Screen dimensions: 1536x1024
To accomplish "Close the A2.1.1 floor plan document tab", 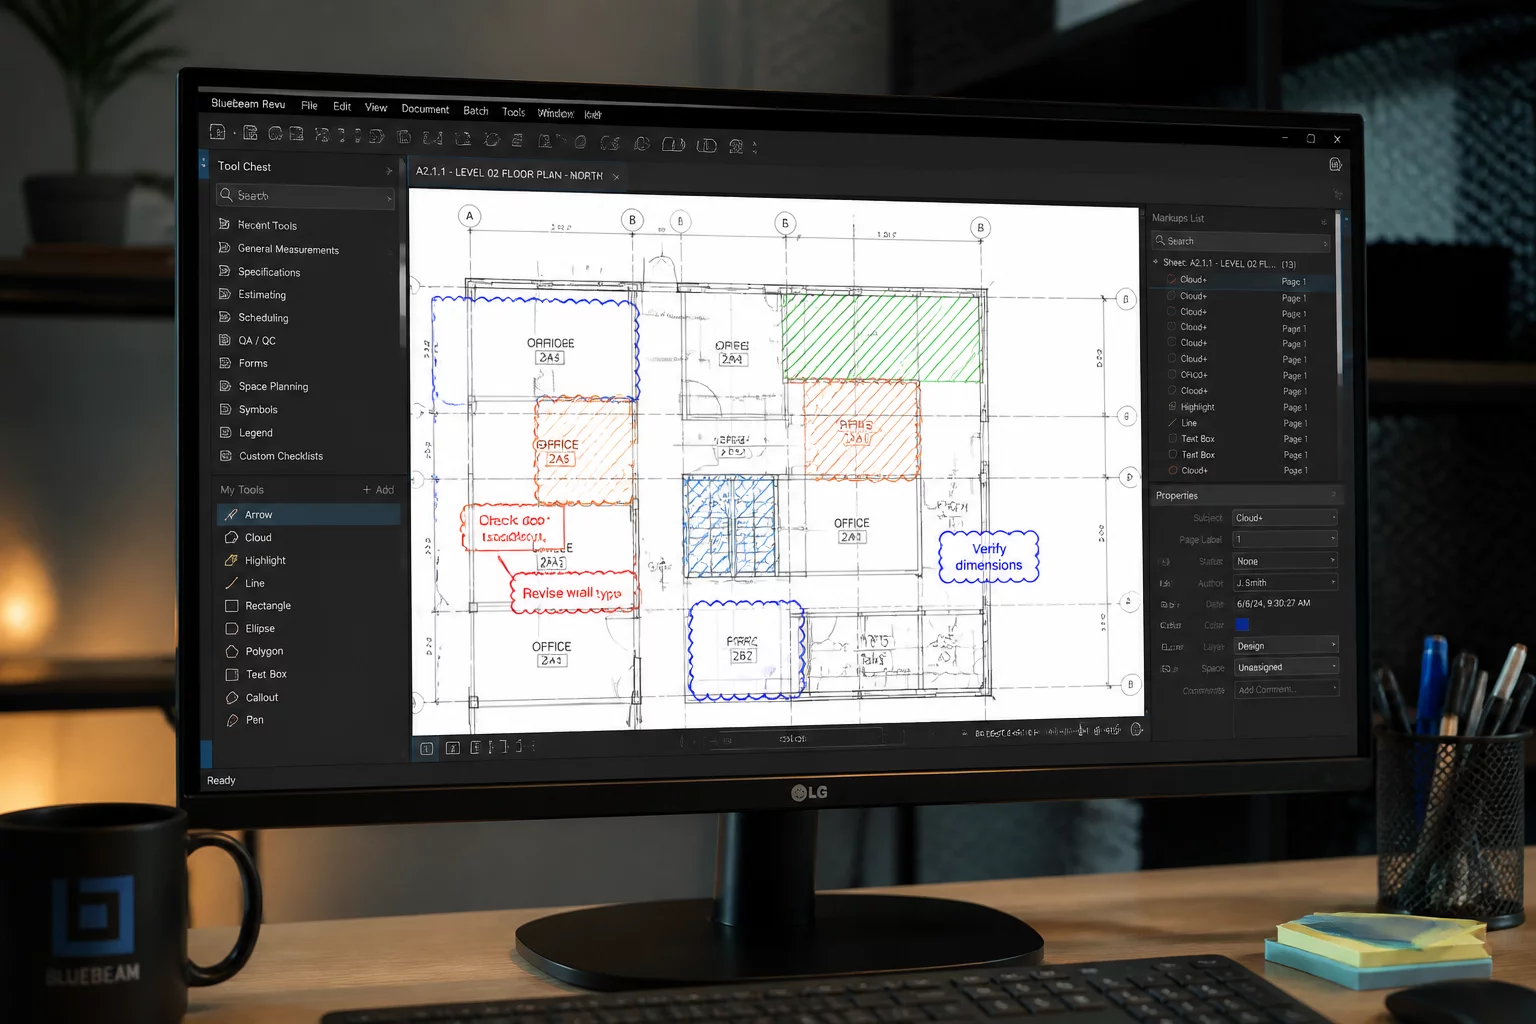I will point(616,176).
